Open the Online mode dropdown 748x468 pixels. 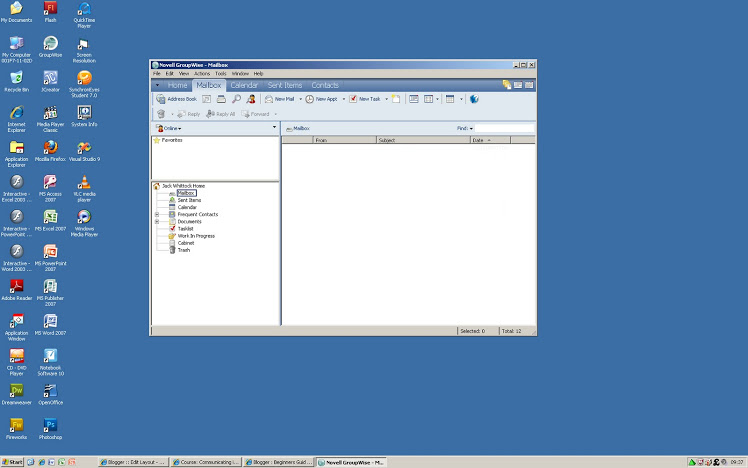[168, 129]
